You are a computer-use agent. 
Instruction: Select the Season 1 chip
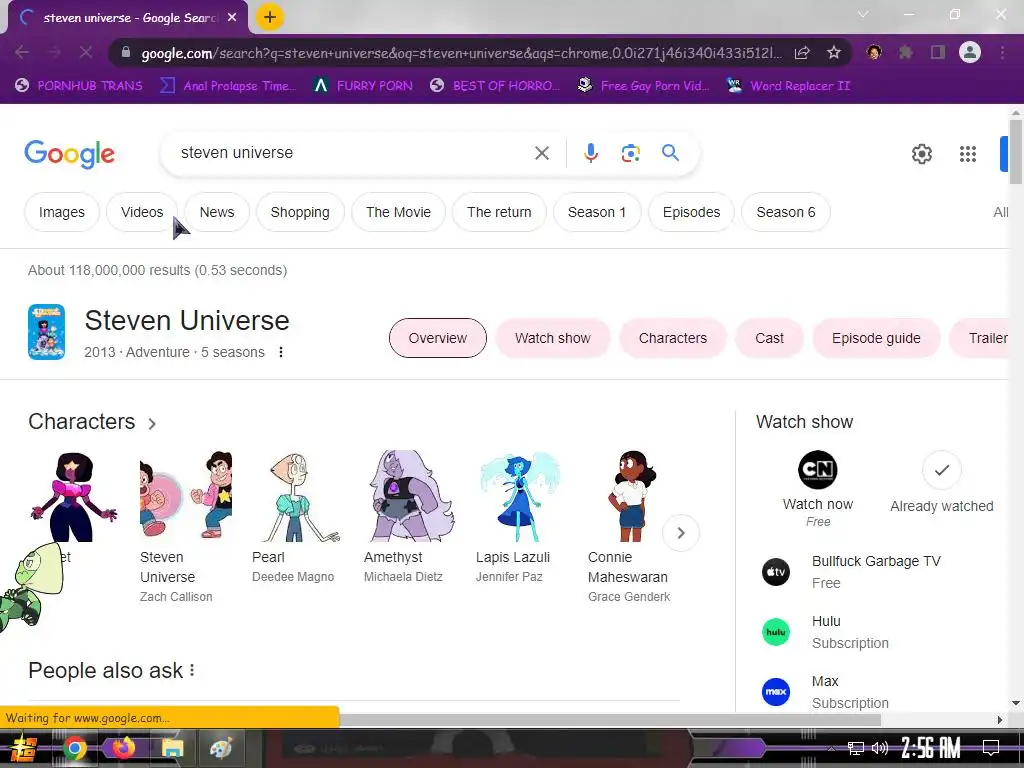tap(597, 212)
